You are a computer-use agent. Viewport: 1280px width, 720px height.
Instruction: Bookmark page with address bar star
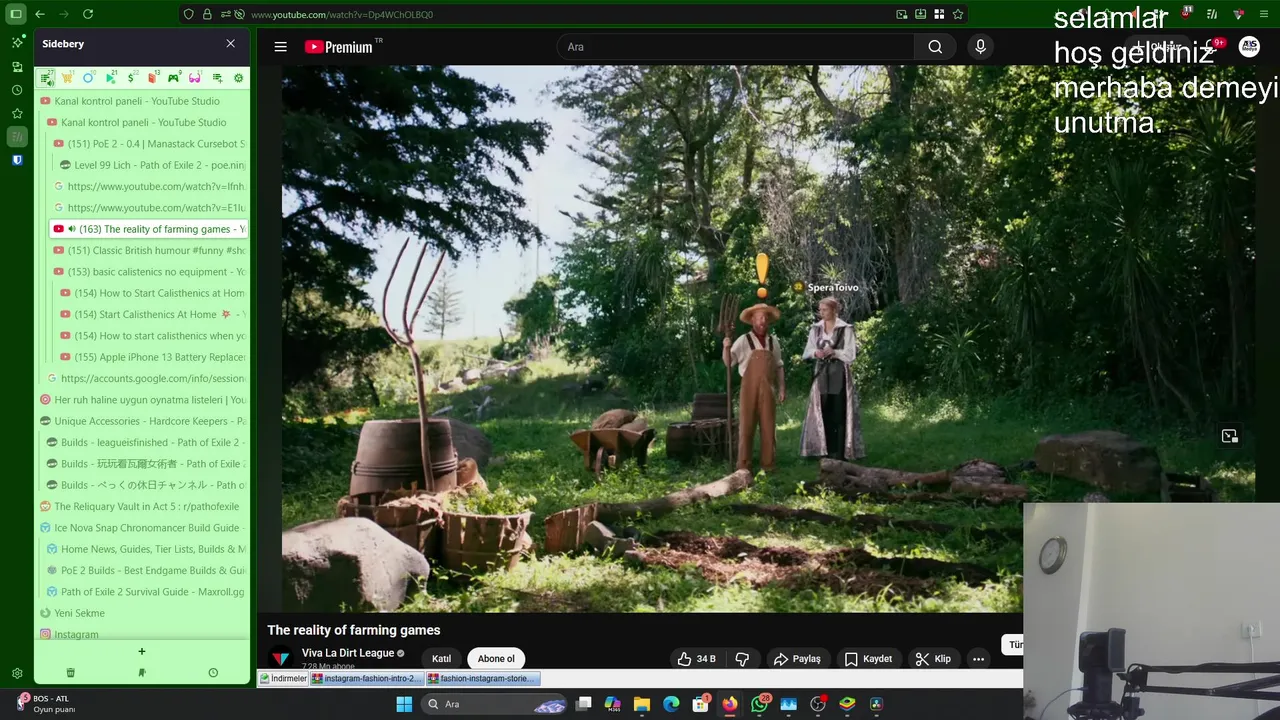click(958, 14)
